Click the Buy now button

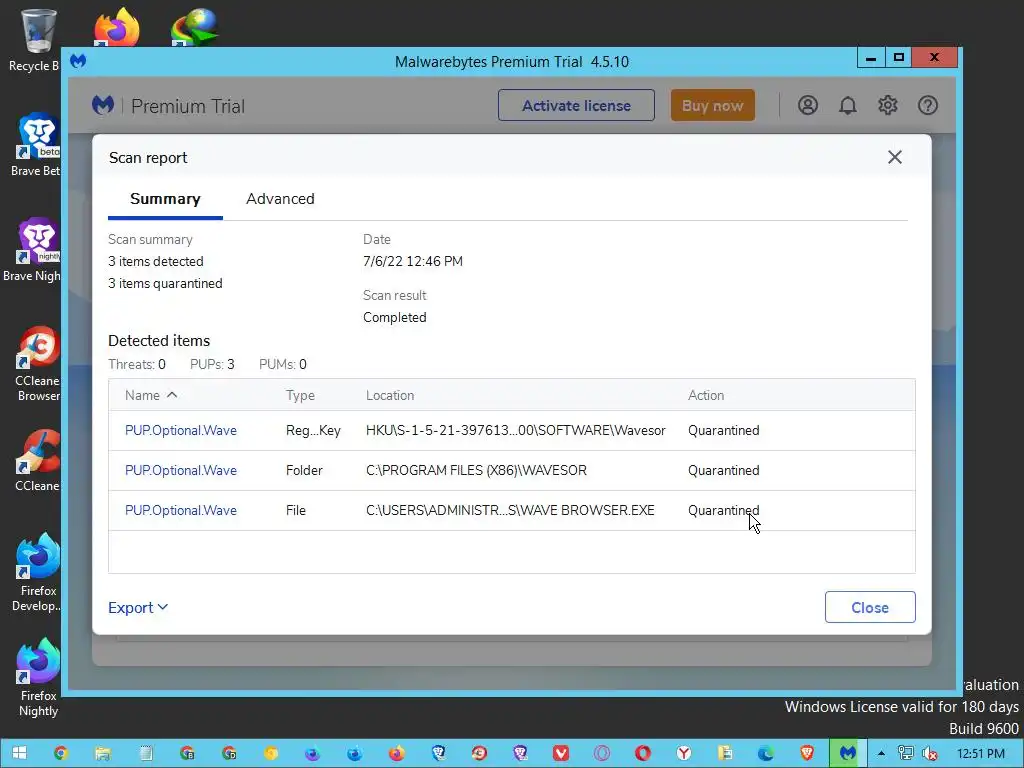(712, 105)
